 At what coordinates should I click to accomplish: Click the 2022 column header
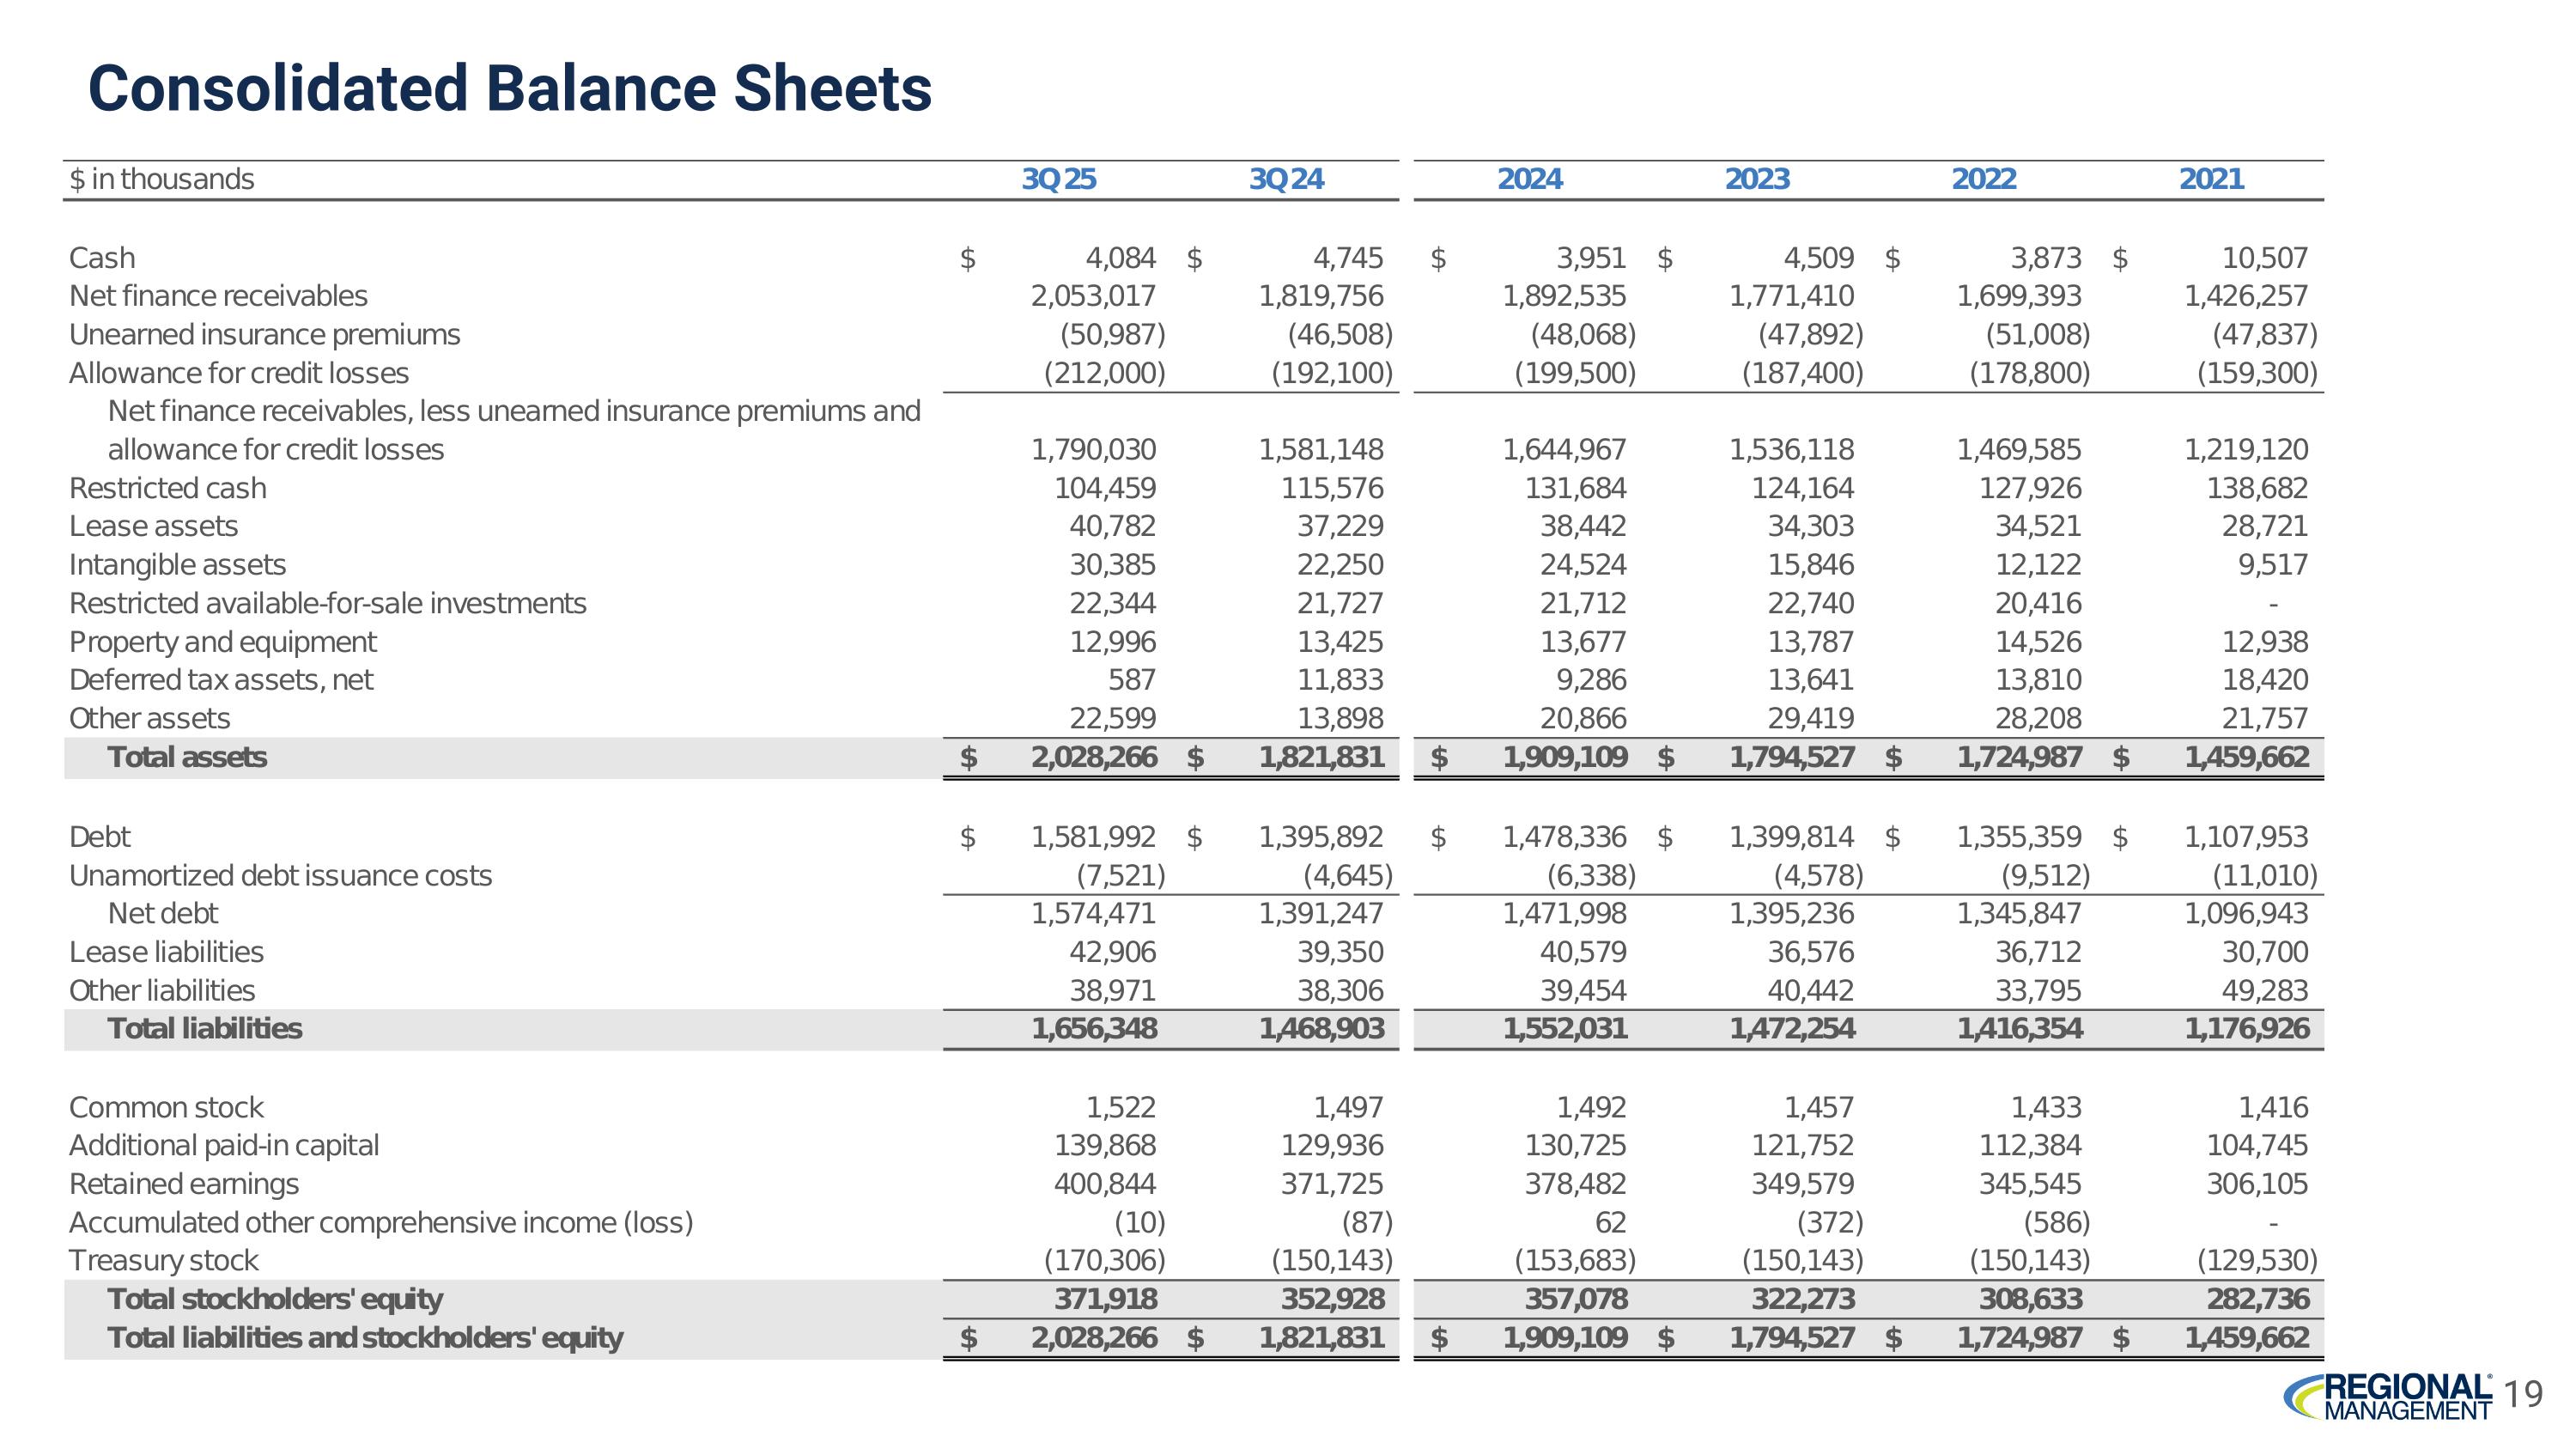[1984, 179]
